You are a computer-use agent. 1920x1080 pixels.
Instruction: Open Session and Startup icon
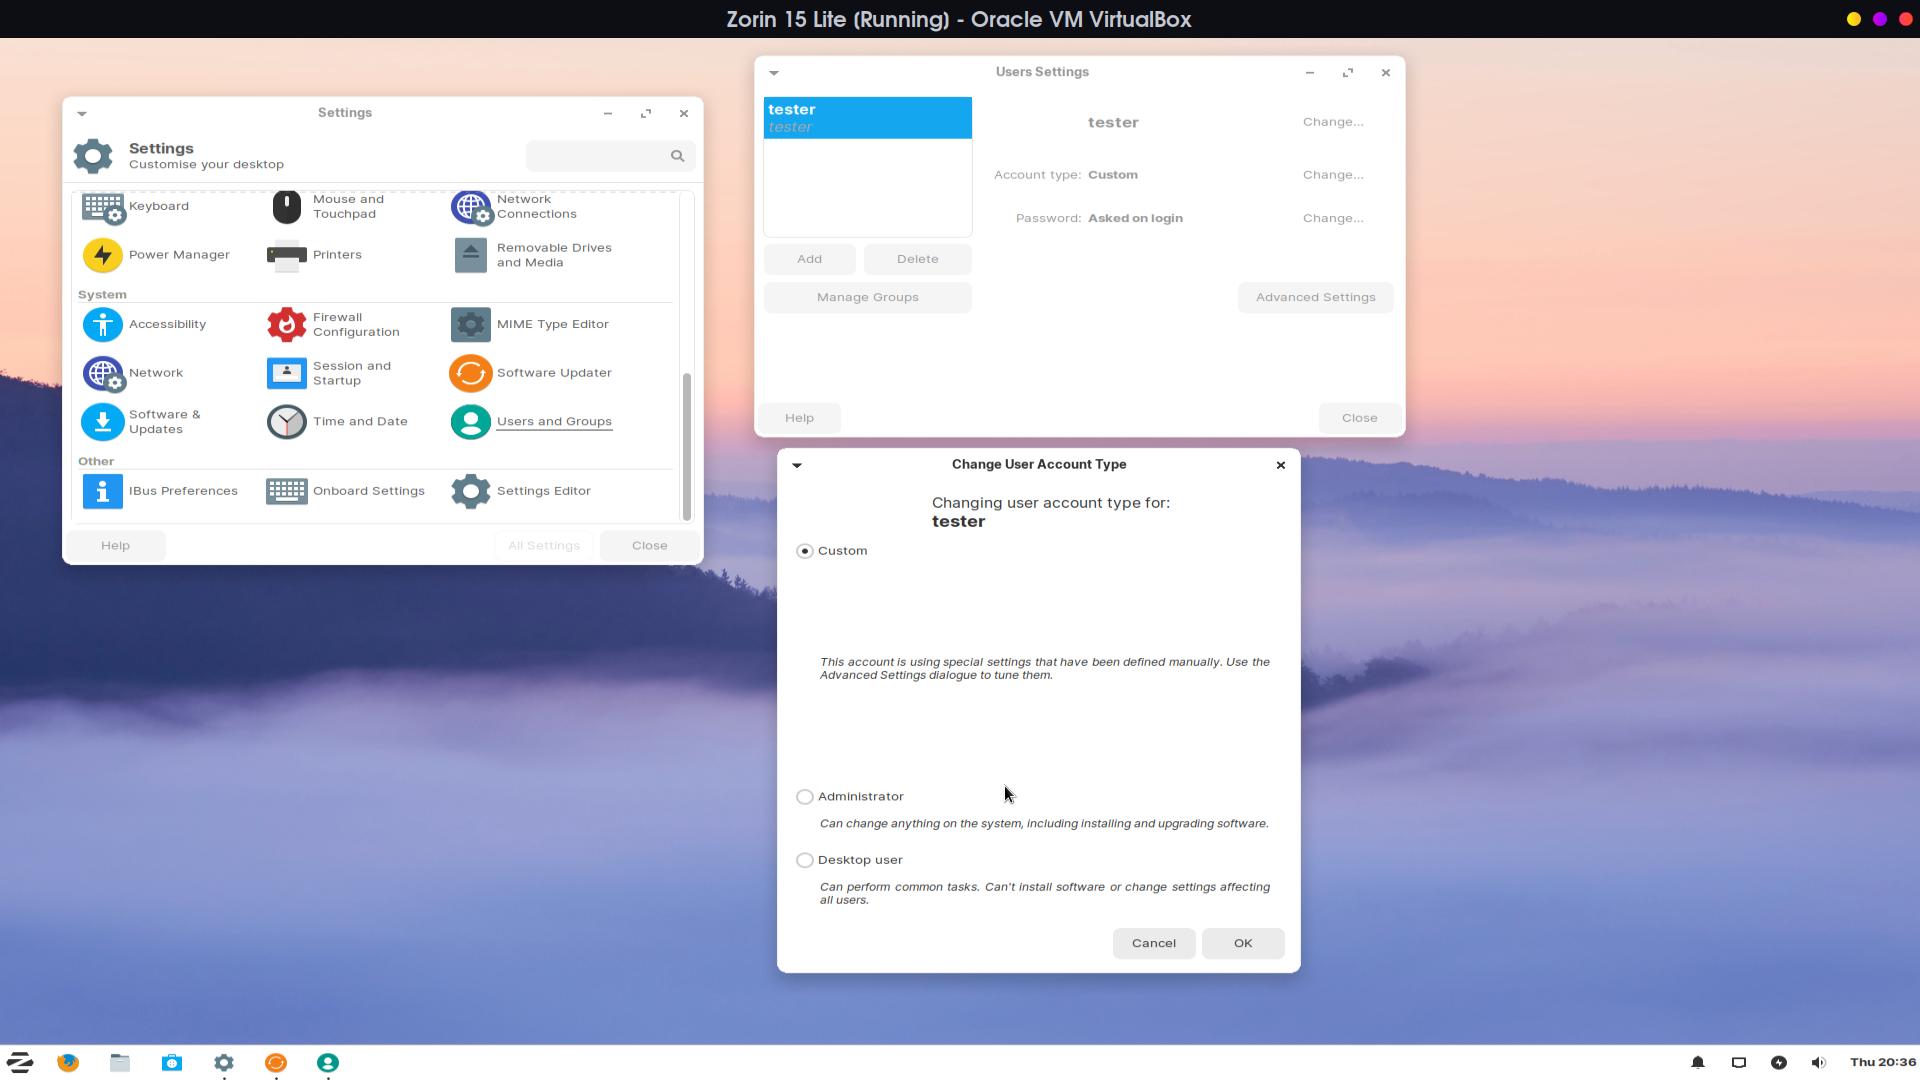[x=287, y=373]
